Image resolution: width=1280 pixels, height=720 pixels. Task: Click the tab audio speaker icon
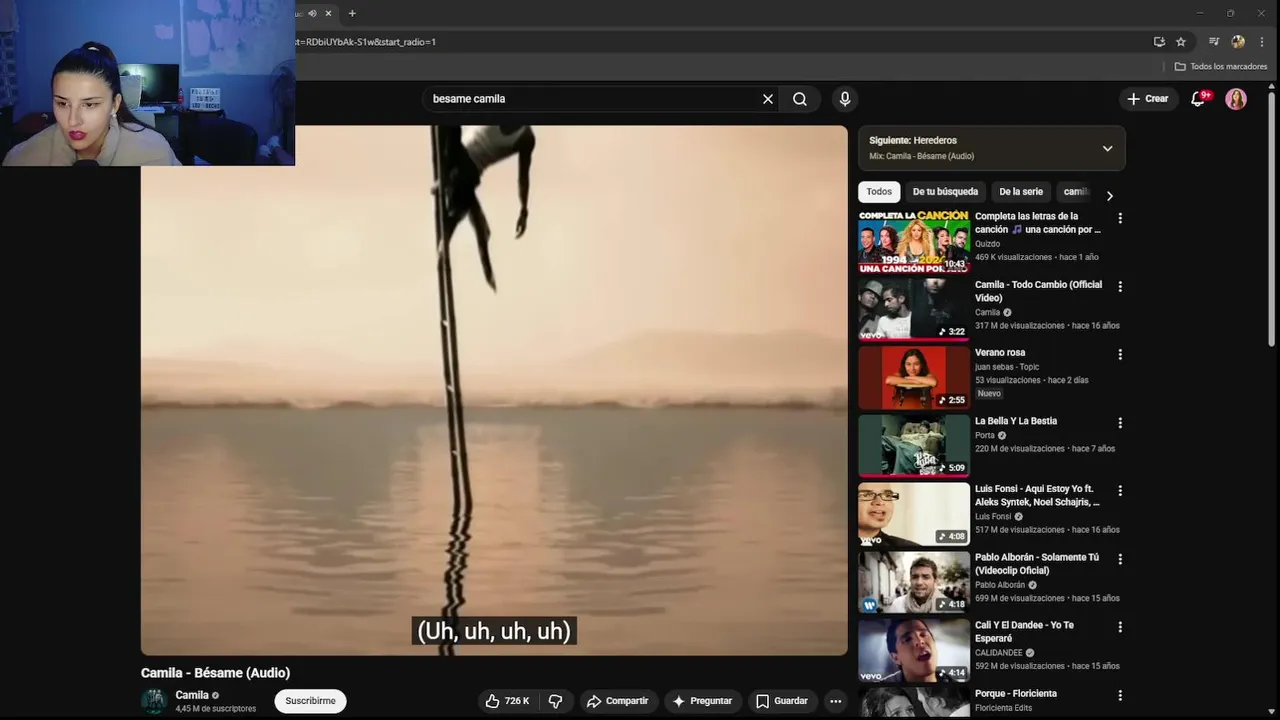click(312, 13)
